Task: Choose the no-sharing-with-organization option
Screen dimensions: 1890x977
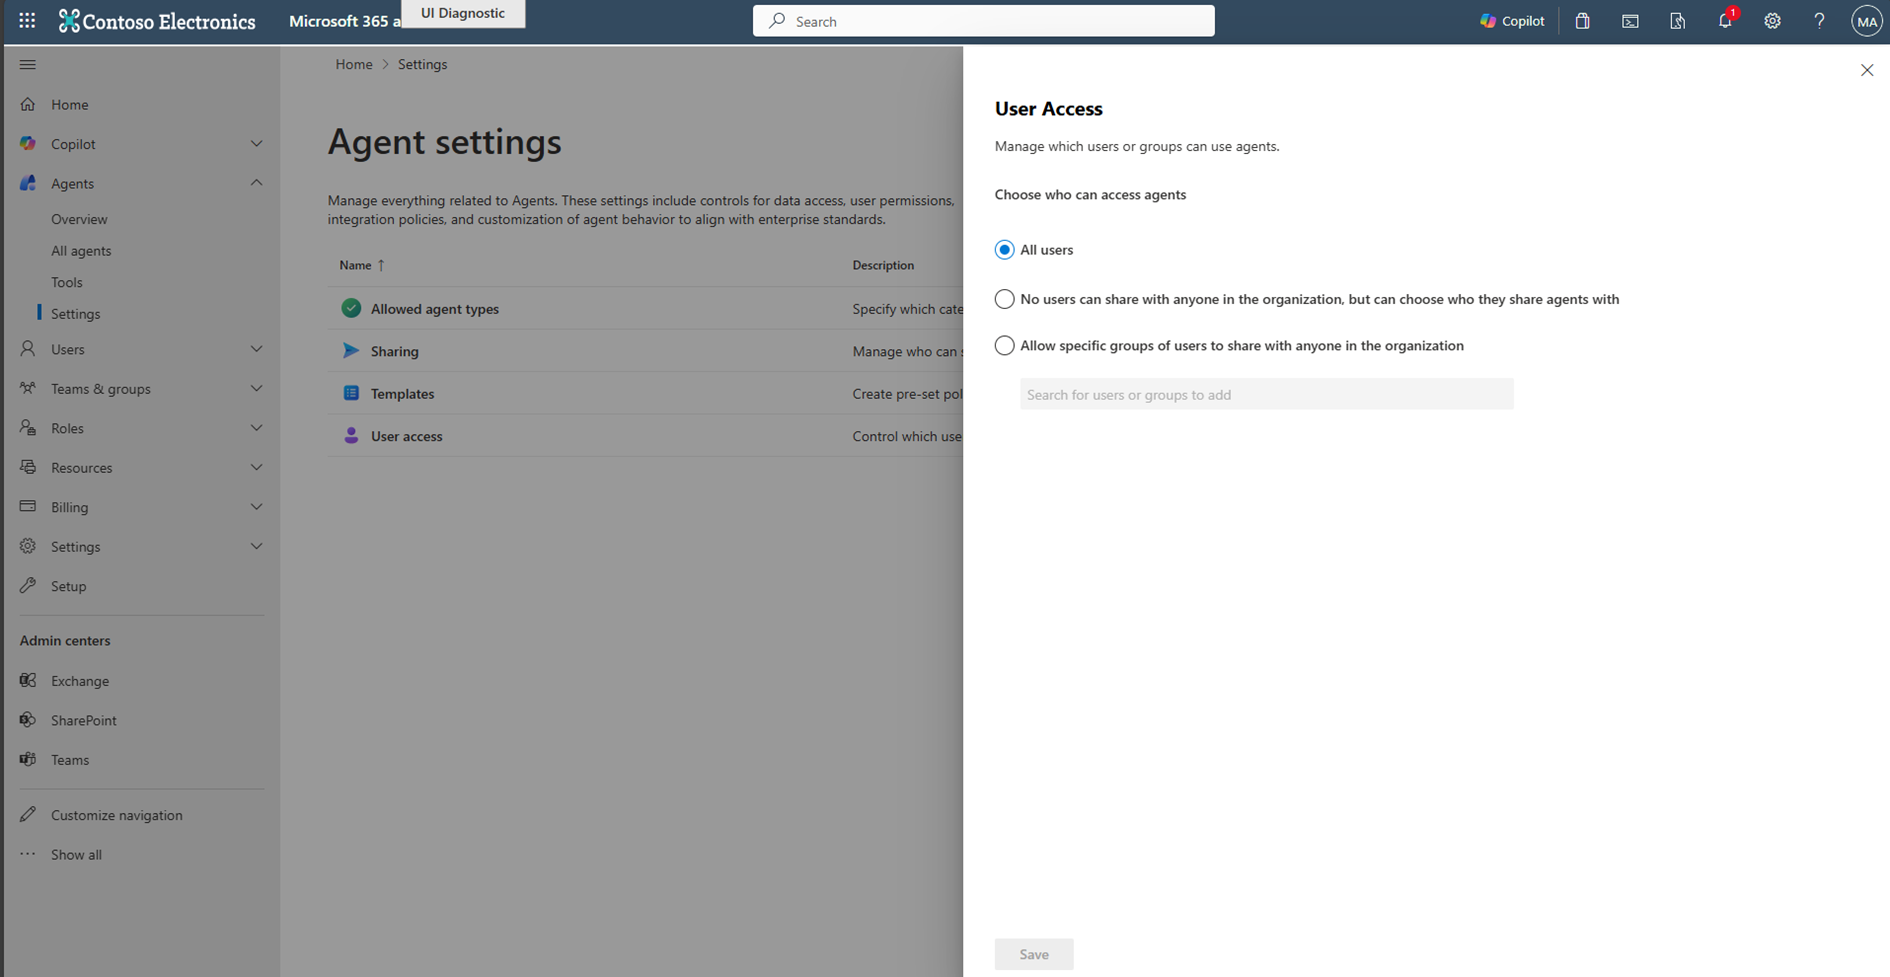Action: (1004, 299)
